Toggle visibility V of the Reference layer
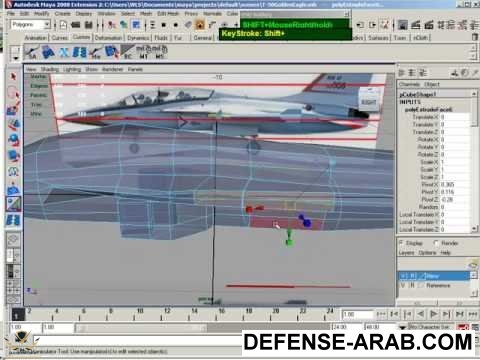This screenshot has height=360, width=480. [402, 286]
